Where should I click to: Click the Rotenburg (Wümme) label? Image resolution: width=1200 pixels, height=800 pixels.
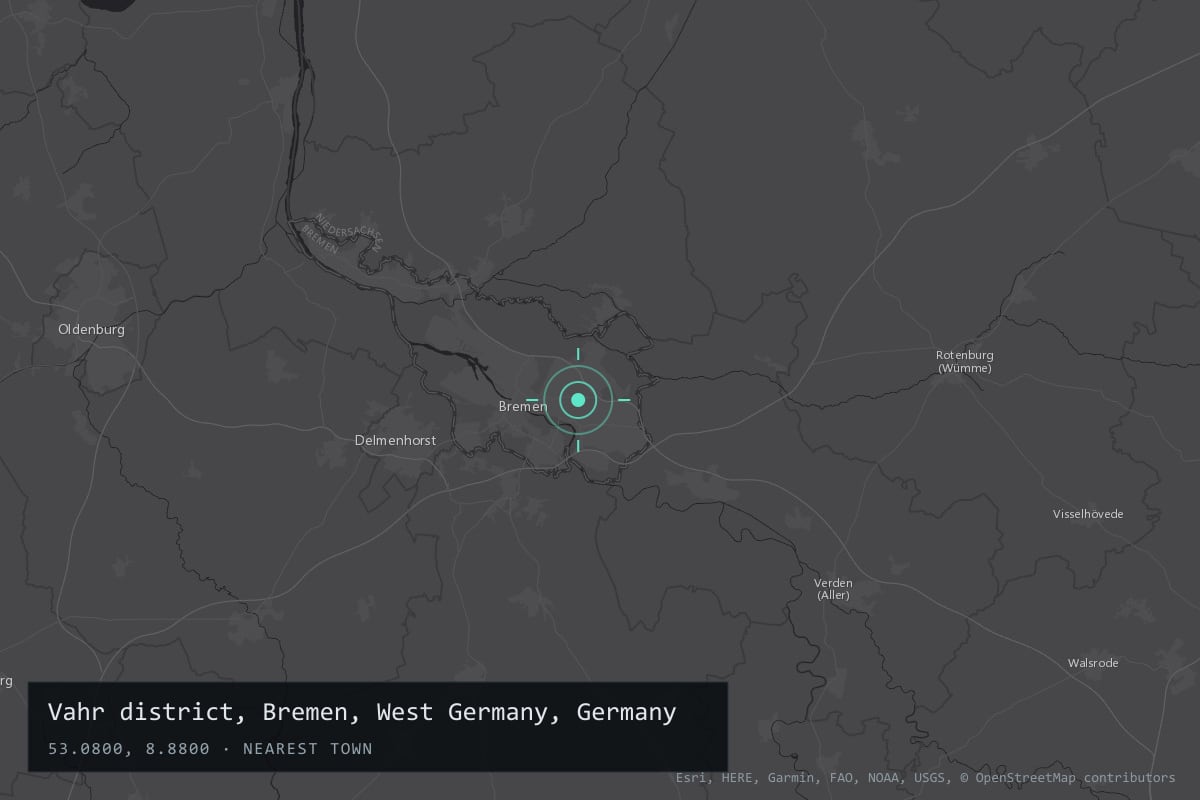click(965, 362)
